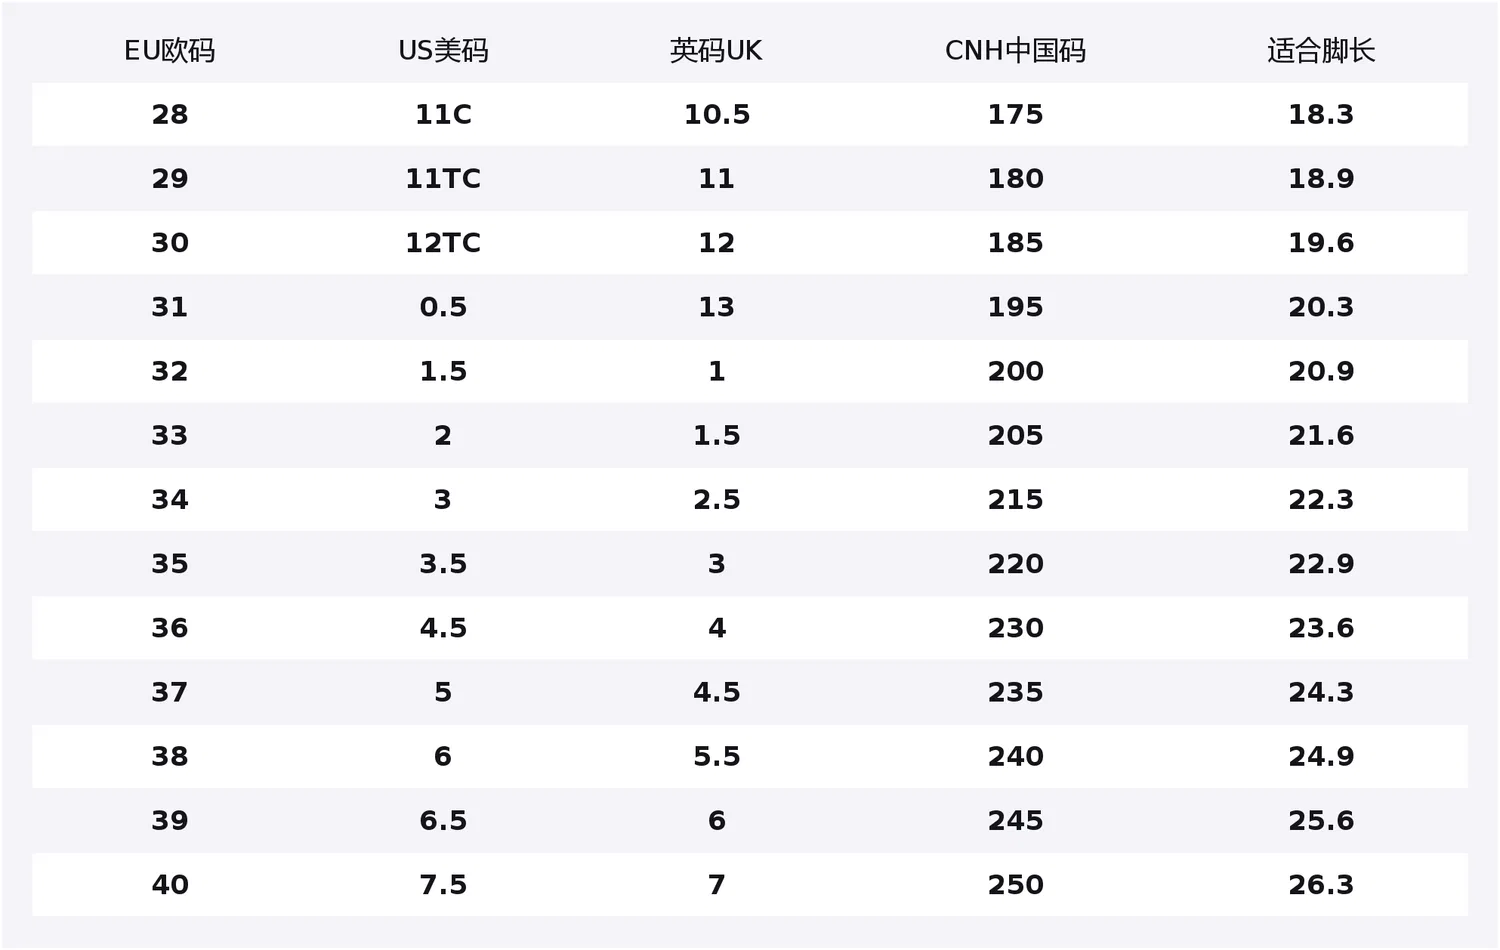Select foot length 26.3 cell
The image size is (1500, 950).
click(x=1321, y=885)
